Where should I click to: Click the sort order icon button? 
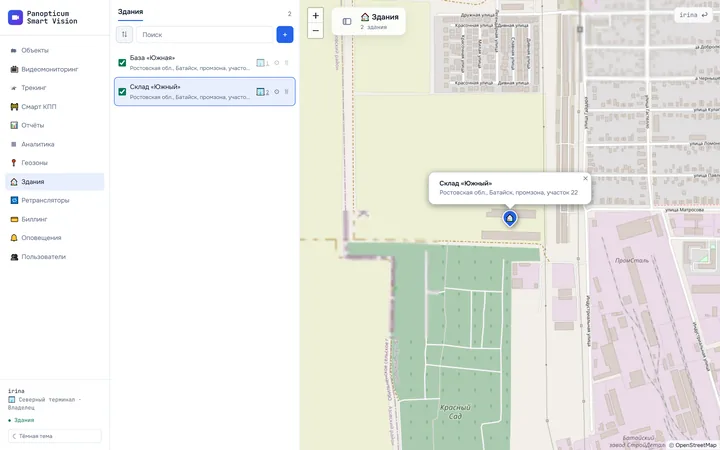124,34
